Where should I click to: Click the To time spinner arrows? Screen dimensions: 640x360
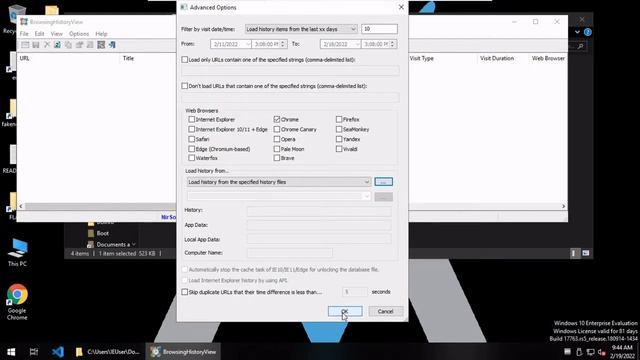[x=393, y=44]
